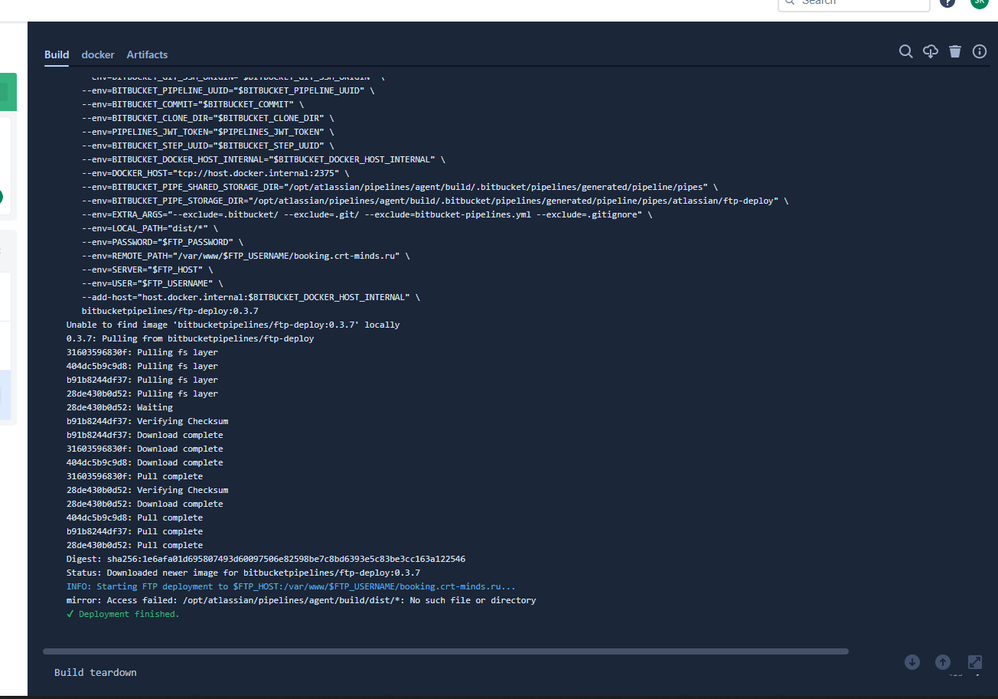
Task: Click the '--env=SERVER="$FTP_HOST"' line
Action: pyautogui.click(x=147, y=270)
